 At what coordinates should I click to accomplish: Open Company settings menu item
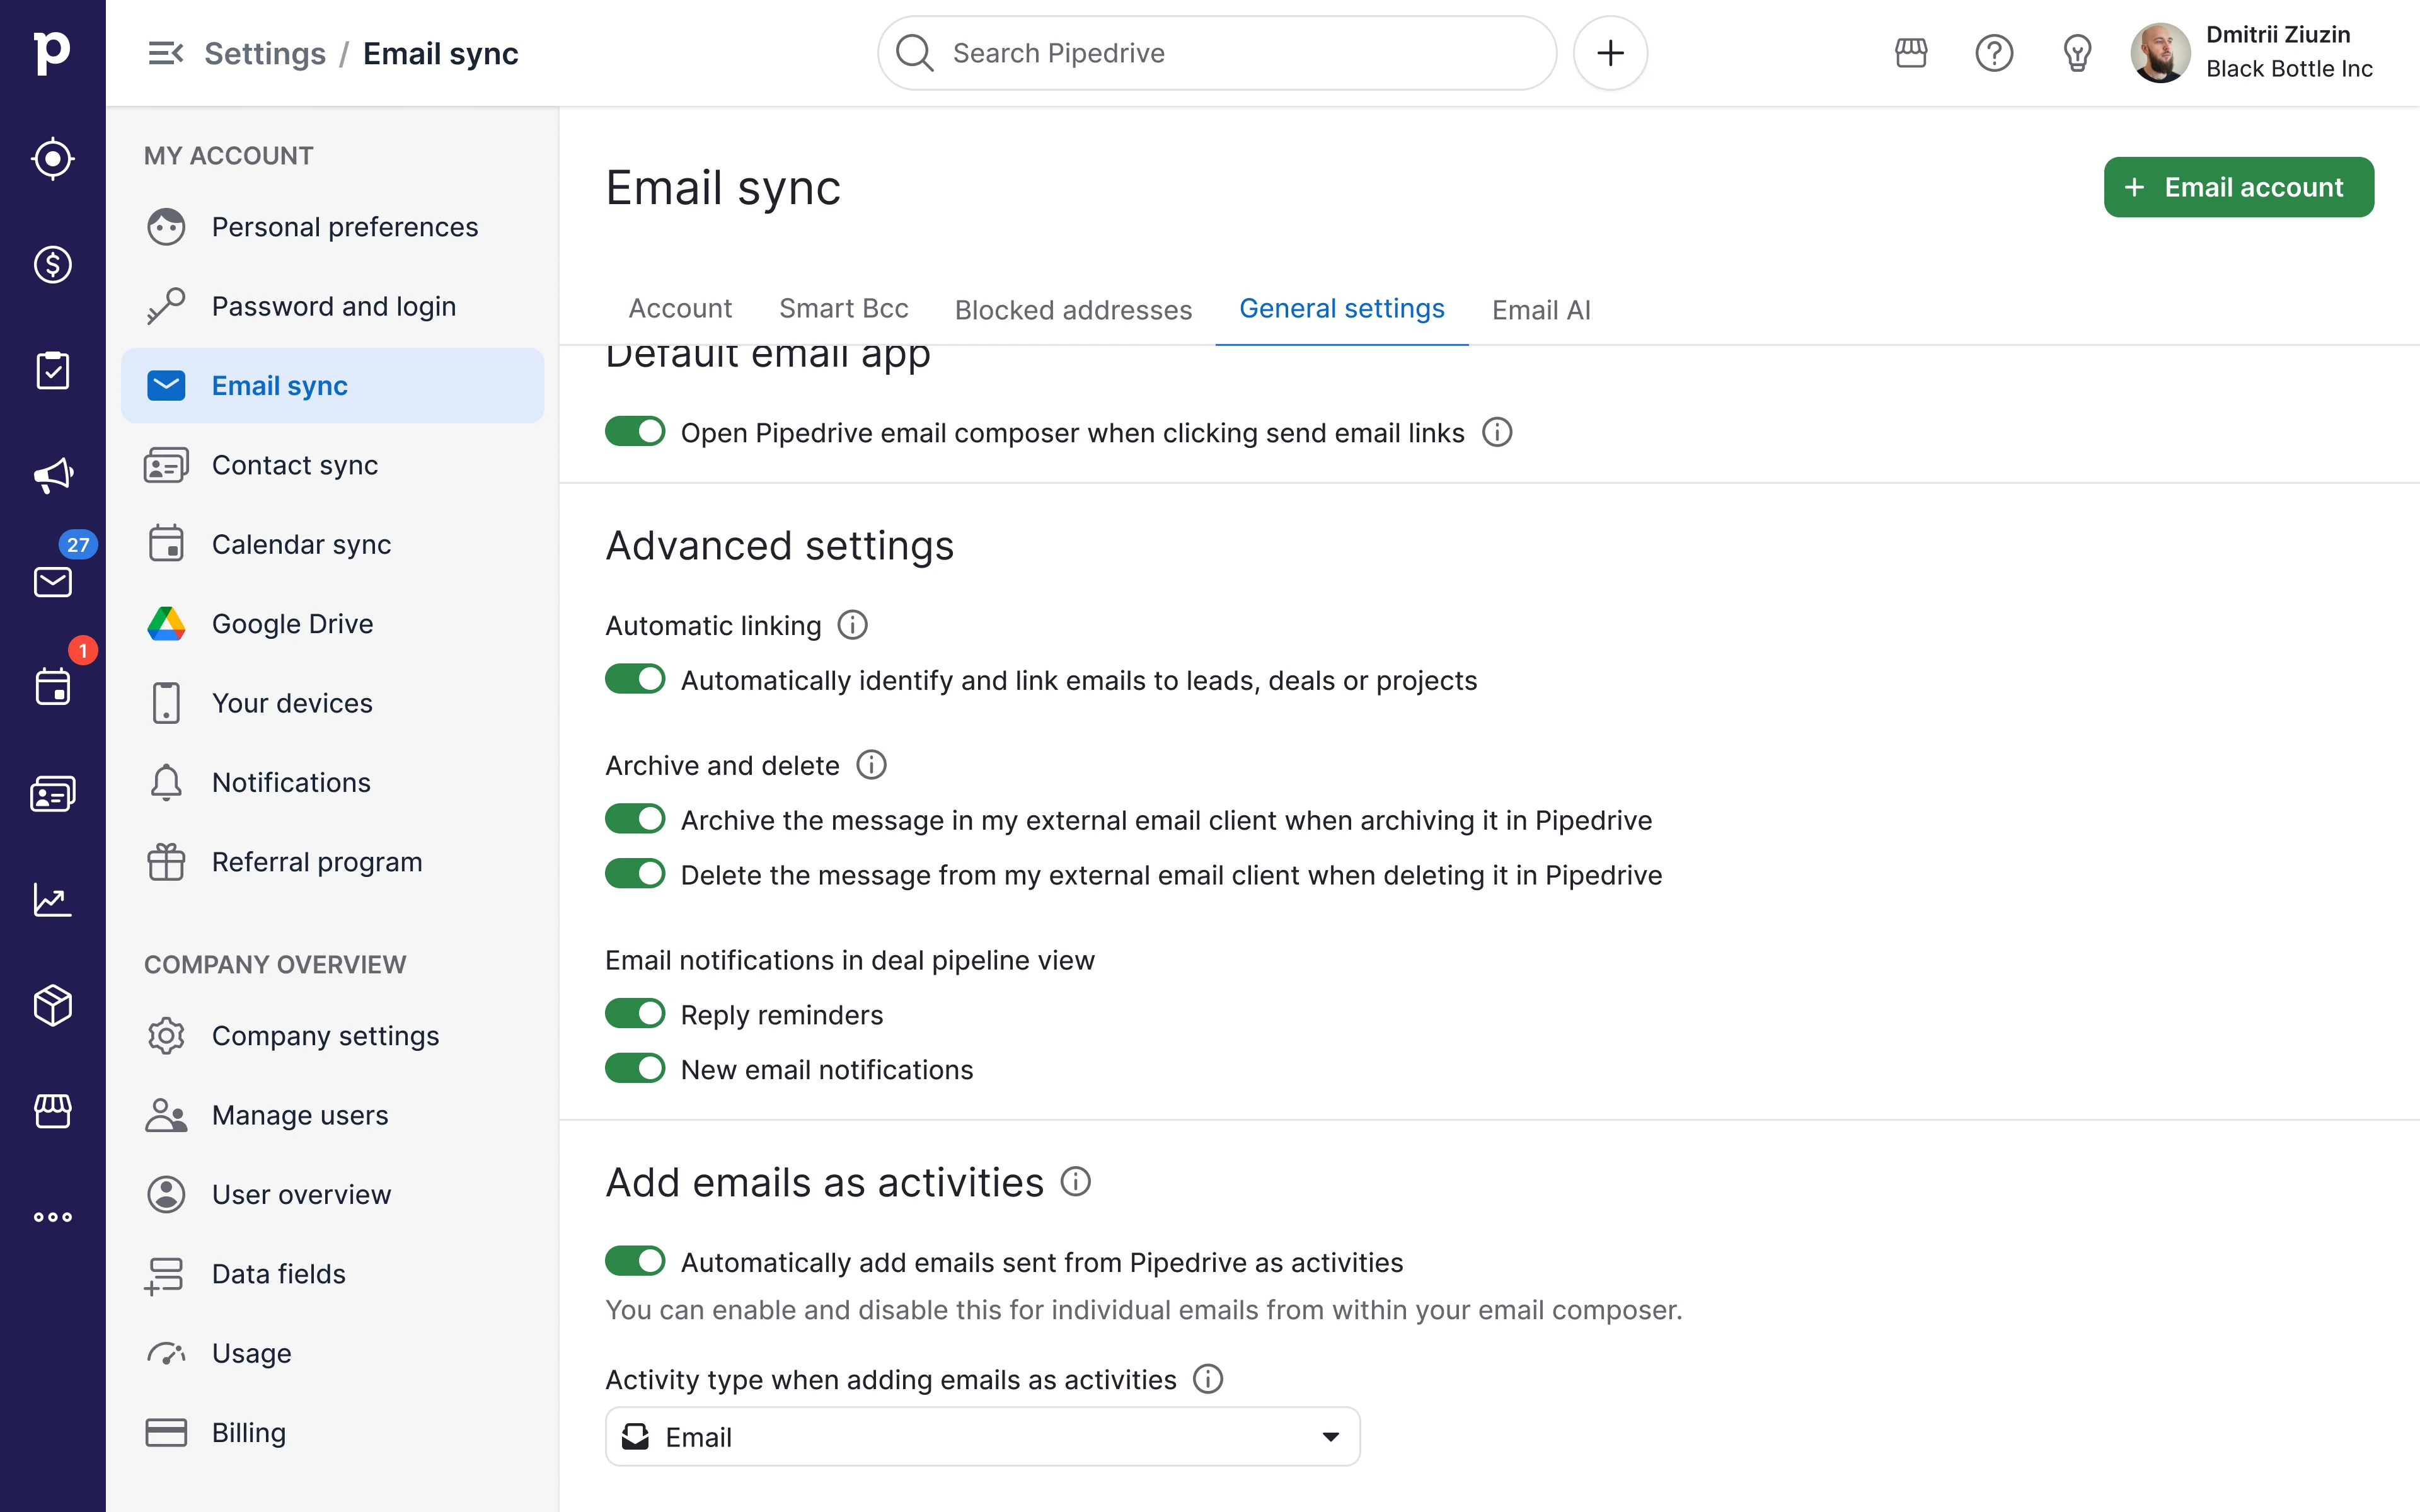[x=332, y=1036]
